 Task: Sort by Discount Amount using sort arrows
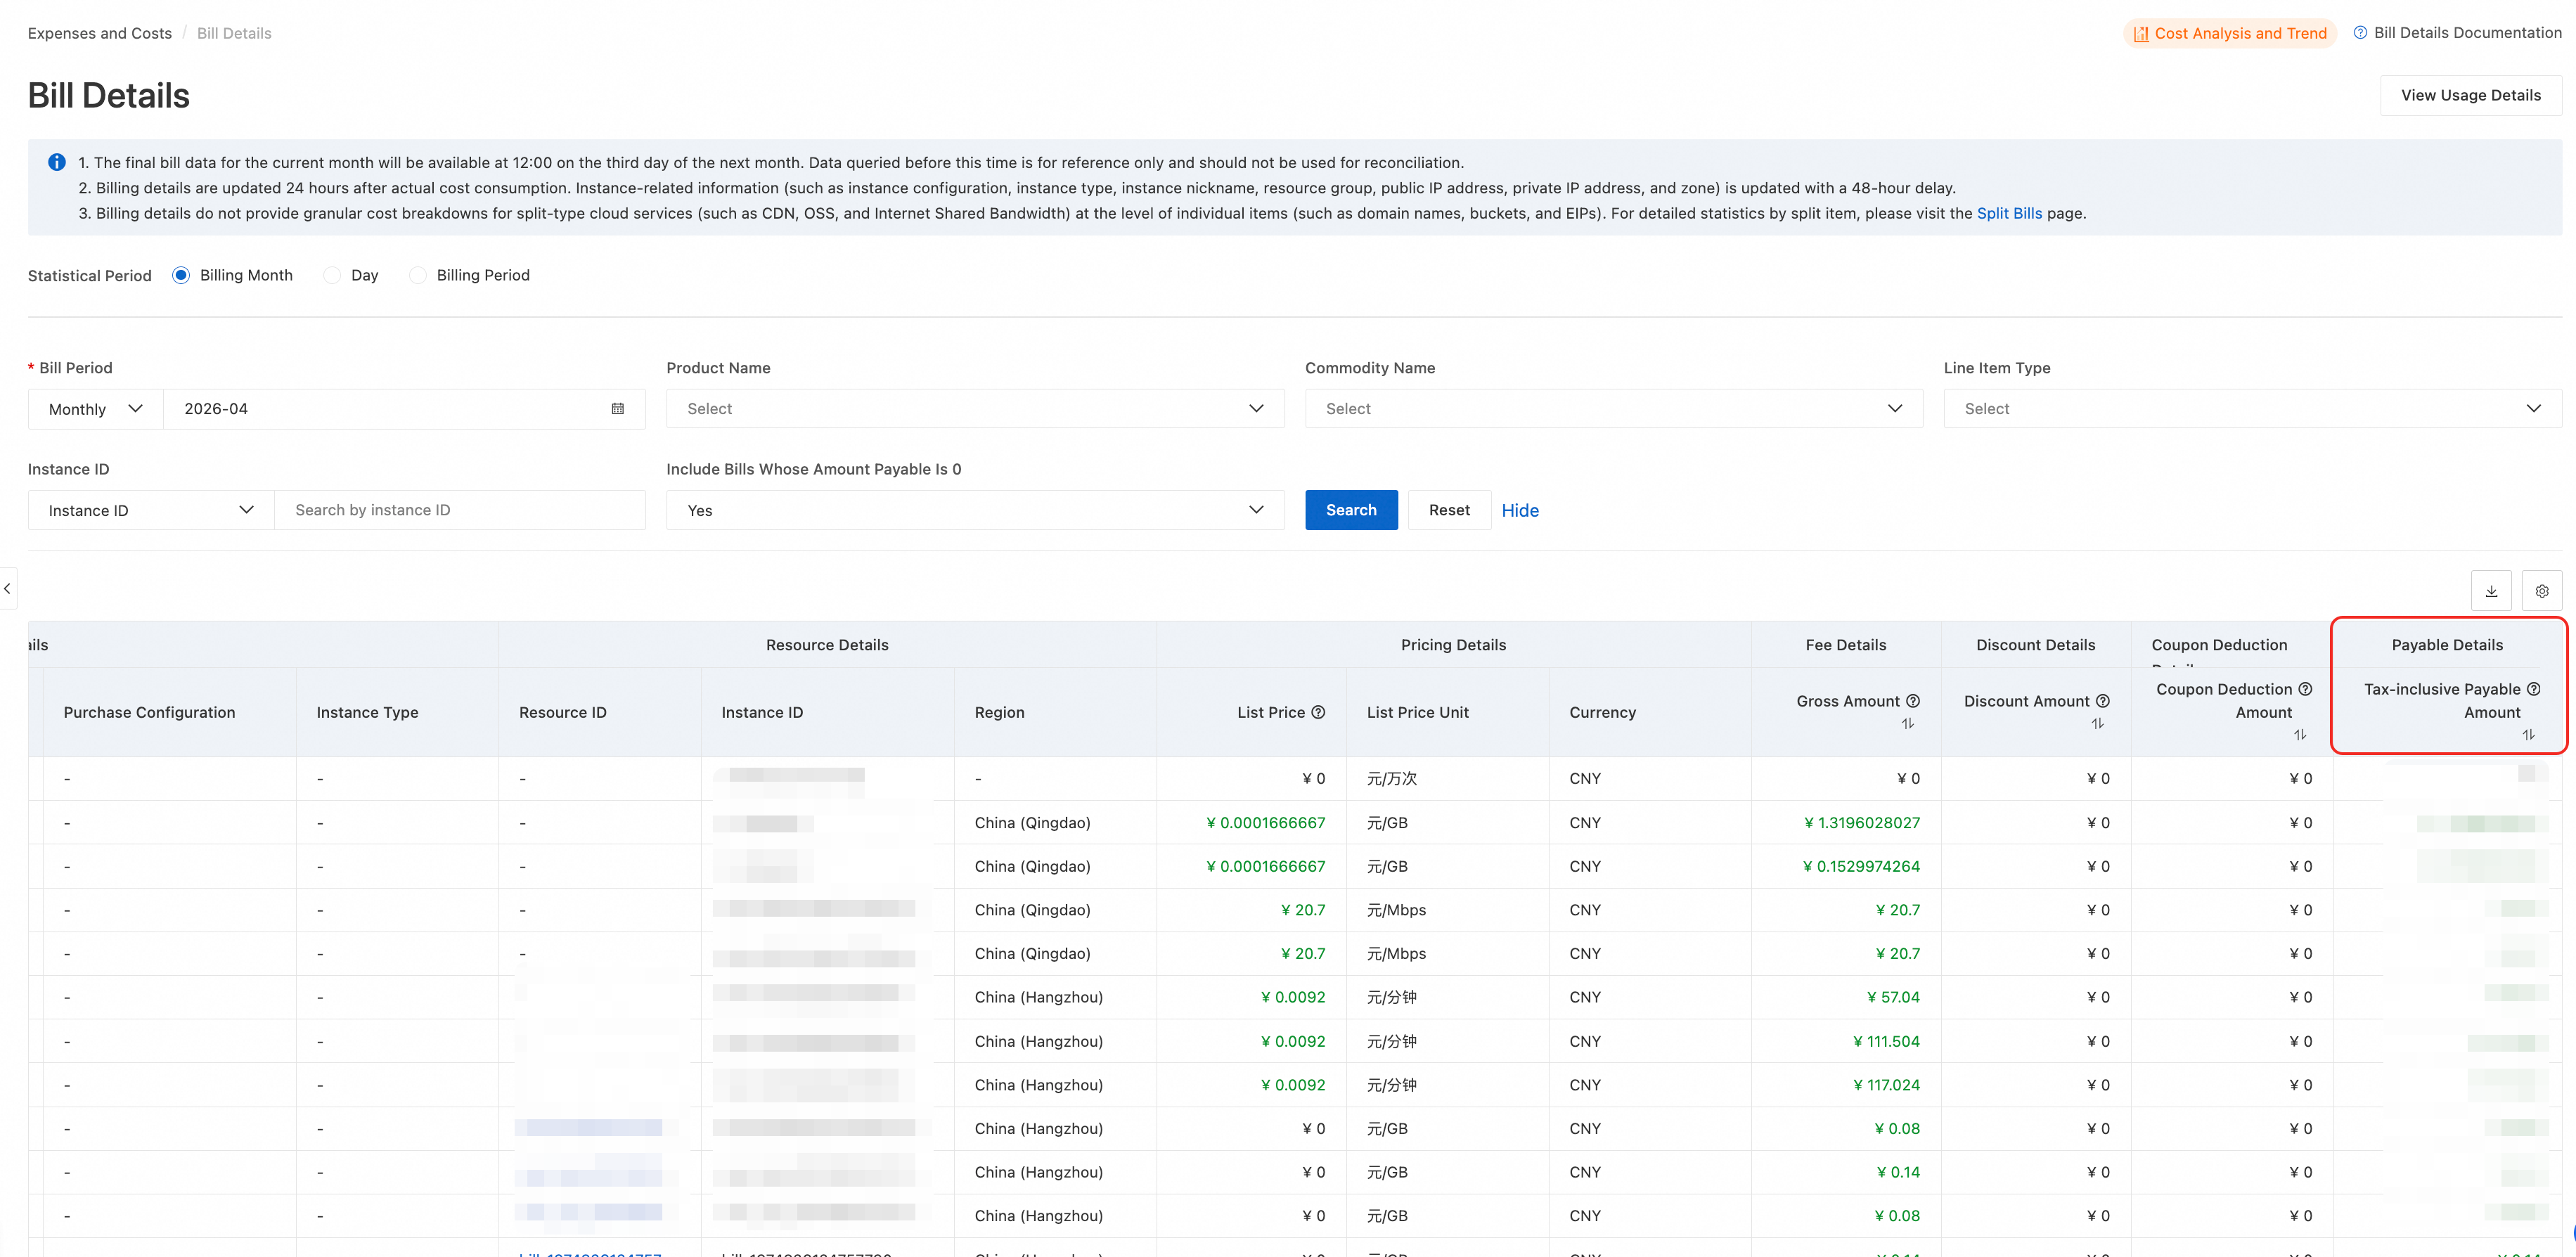tap(2098, 723)
